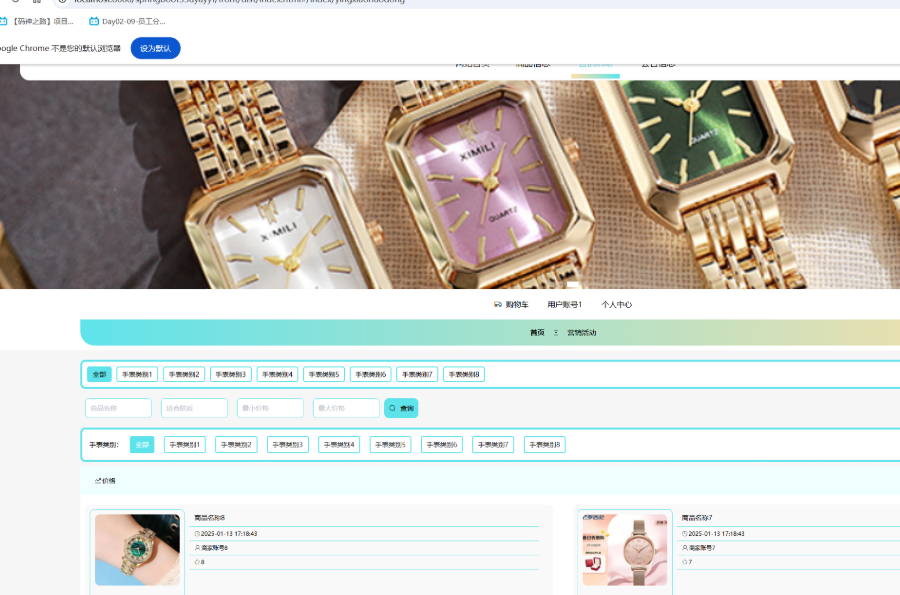
Task: Open the 用户账号1 account link
Action: pyautogui.click(x=564, y=304)
